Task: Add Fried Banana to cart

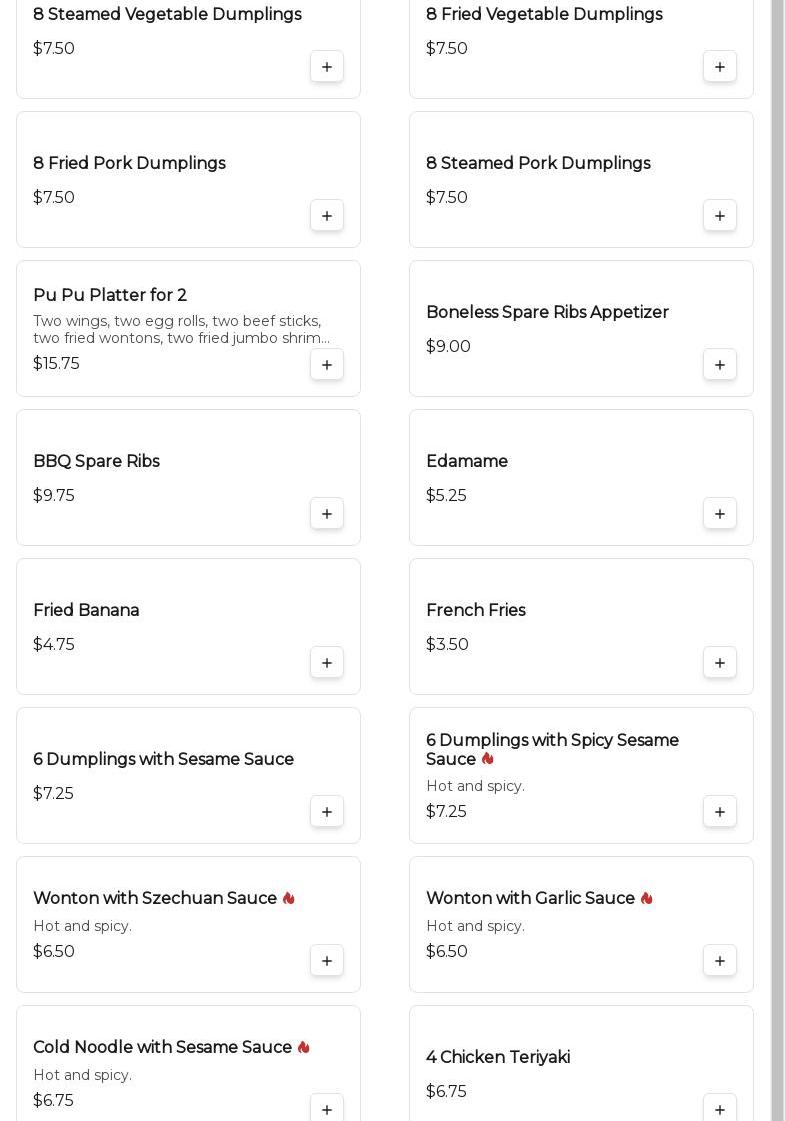Action: click(327, 663)
